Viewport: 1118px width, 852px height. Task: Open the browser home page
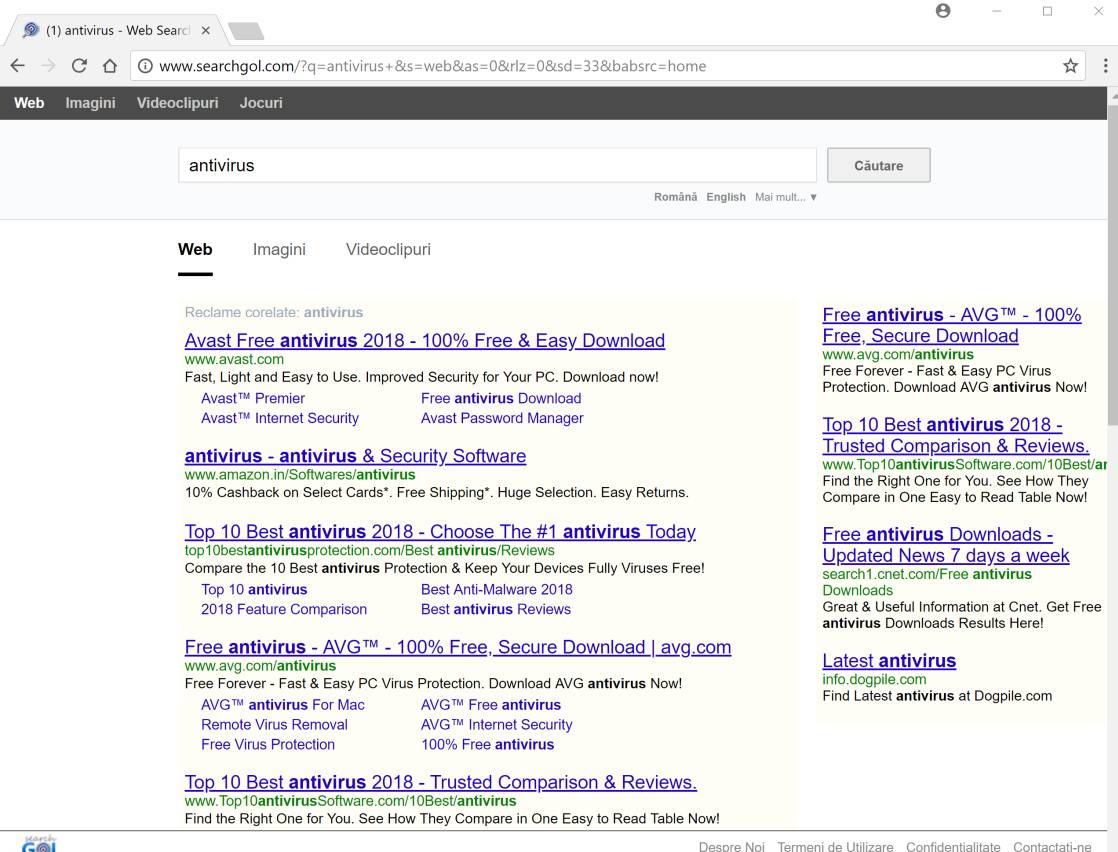click(x=110, y=66)
